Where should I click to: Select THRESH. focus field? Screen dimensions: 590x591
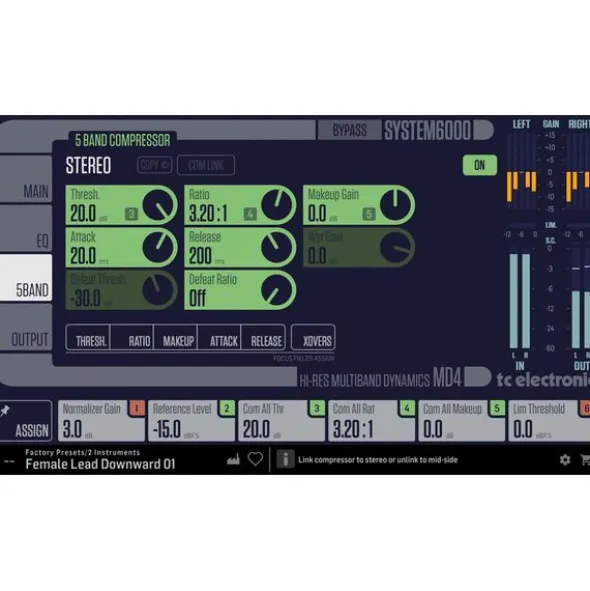pyautogui.click(x=88, y=337)
